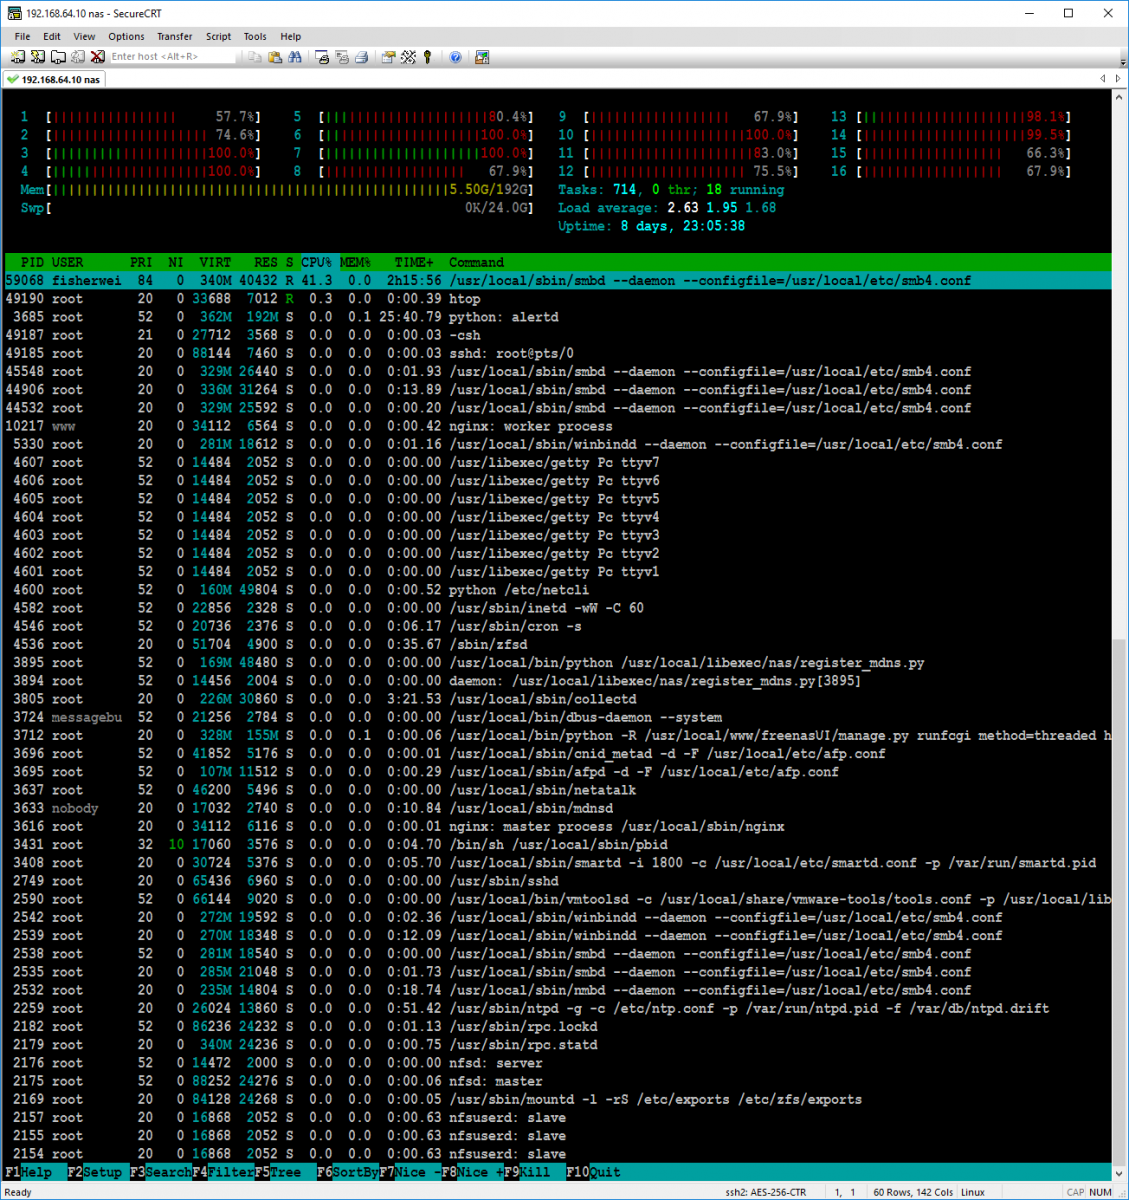The image size is (1129, 1200).
Task: Click the public key icon
Action: [x=428, y=57]
